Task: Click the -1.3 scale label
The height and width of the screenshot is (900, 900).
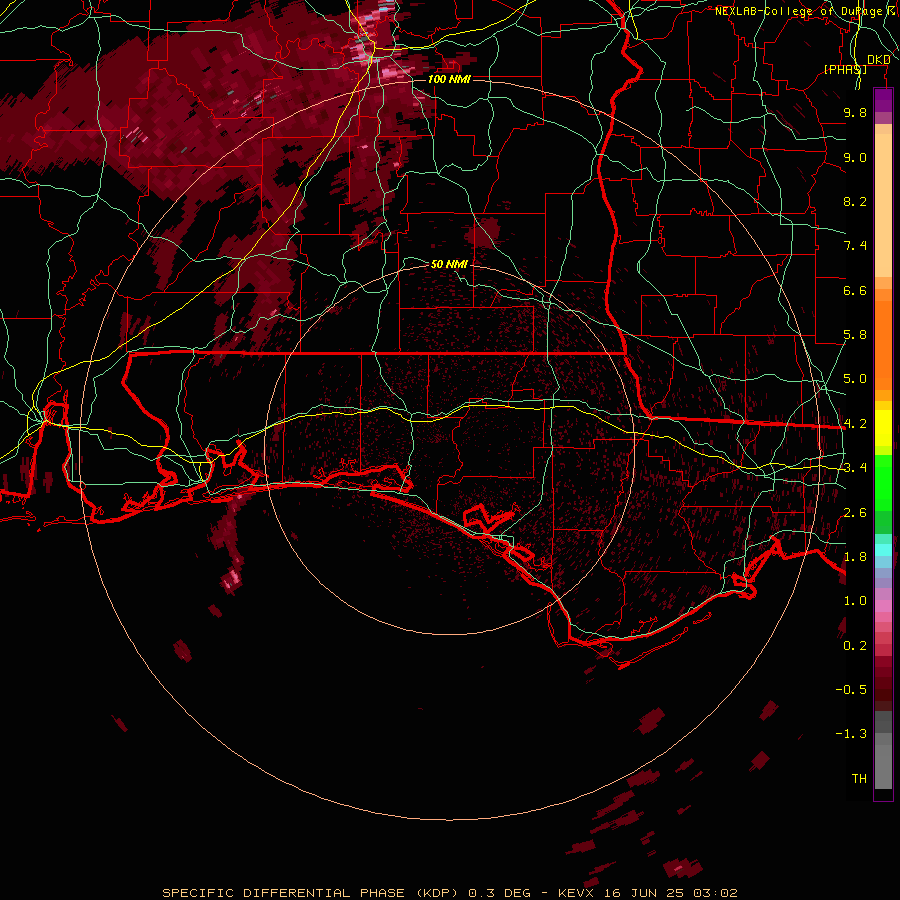Action: pos(851,734)
